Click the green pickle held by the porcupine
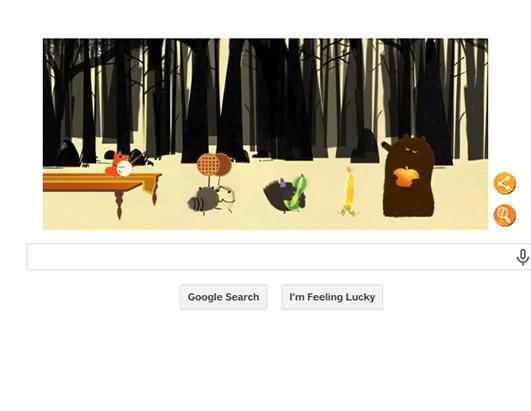The image size is (531, 411). point(296,192)
